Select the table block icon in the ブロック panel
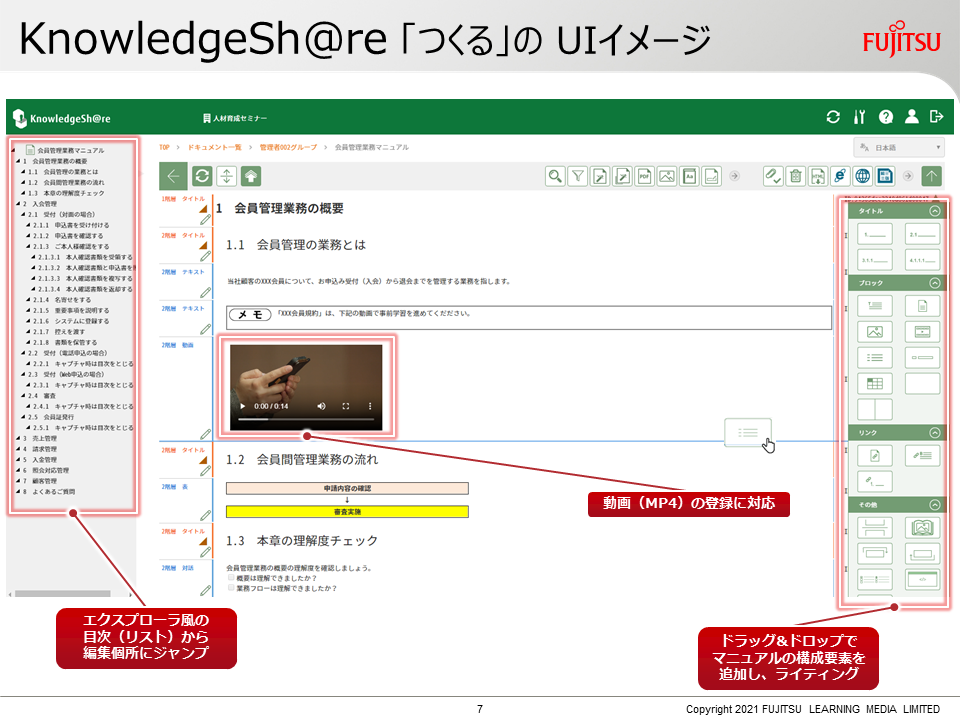960x720 pixels. pyautogui.click(x=875, y=383)
